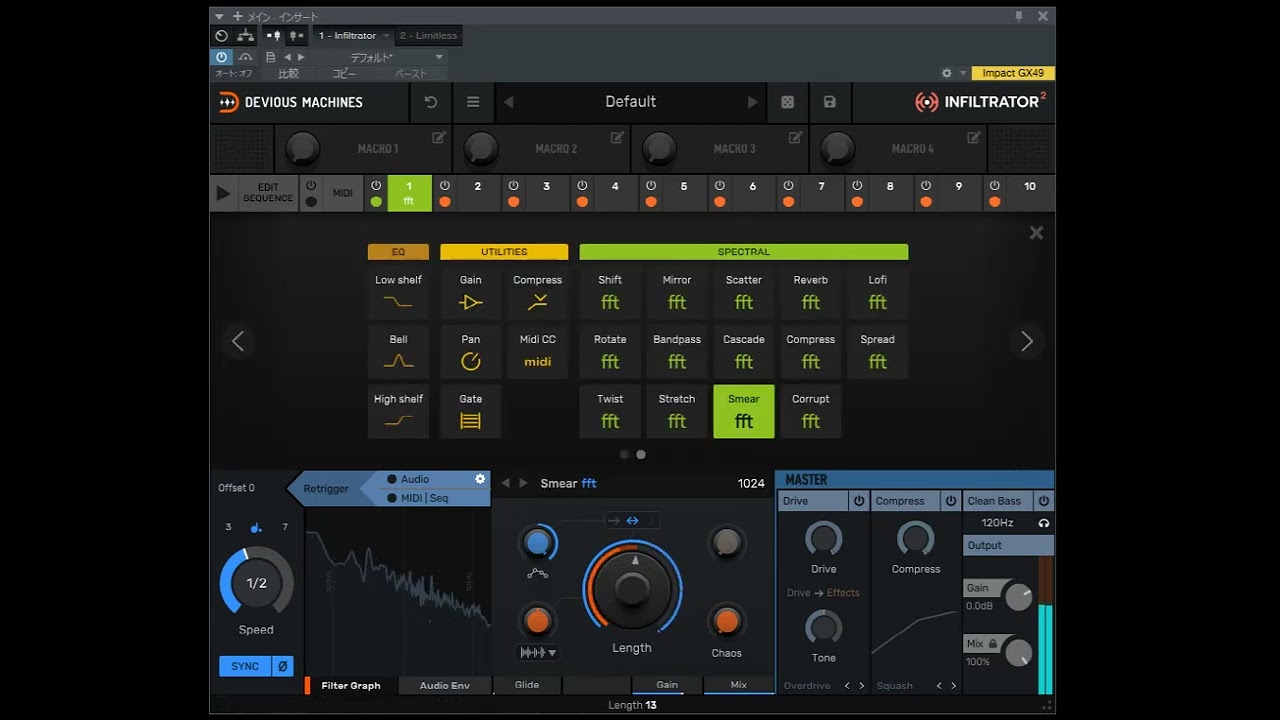The width and height of the screenshot is (1280, 720).
Task: Toggle the Drive power button
Action: [x=858, y=501]
